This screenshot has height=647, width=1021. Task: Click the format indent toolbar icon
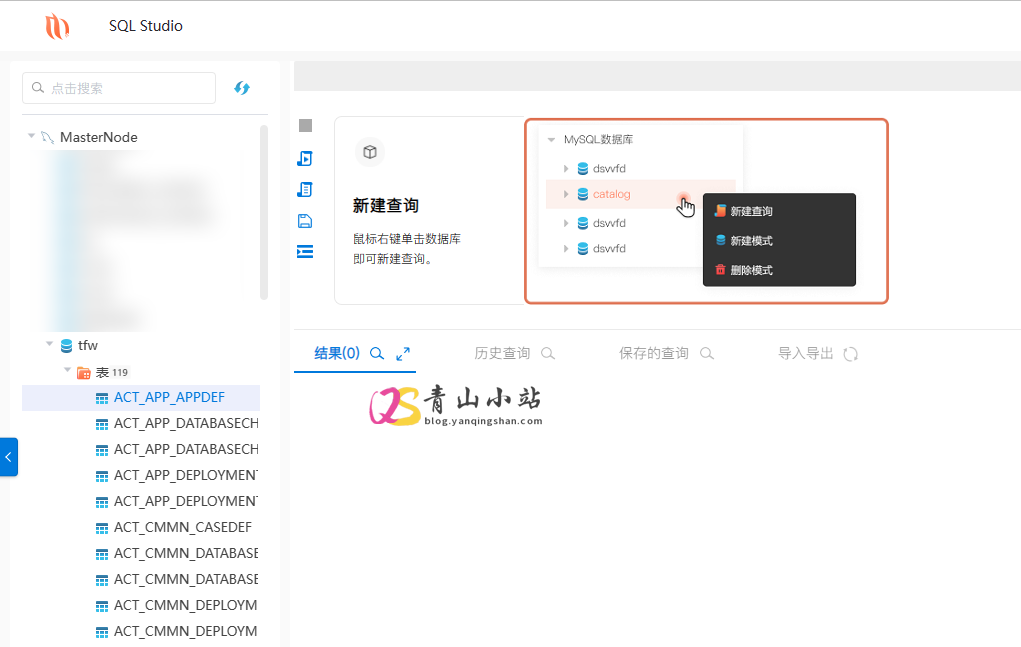click(305, 252)
